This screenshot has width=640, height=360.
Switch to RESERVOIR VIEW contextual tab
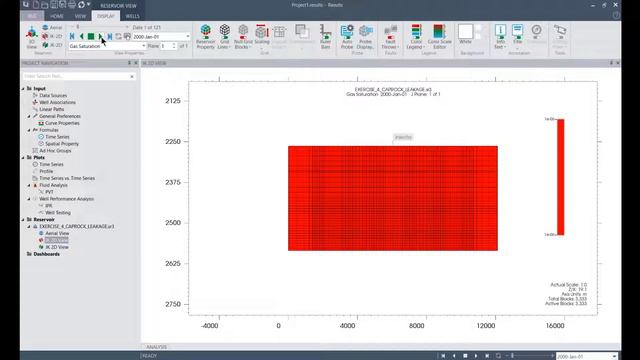click(x=118, y=6)
